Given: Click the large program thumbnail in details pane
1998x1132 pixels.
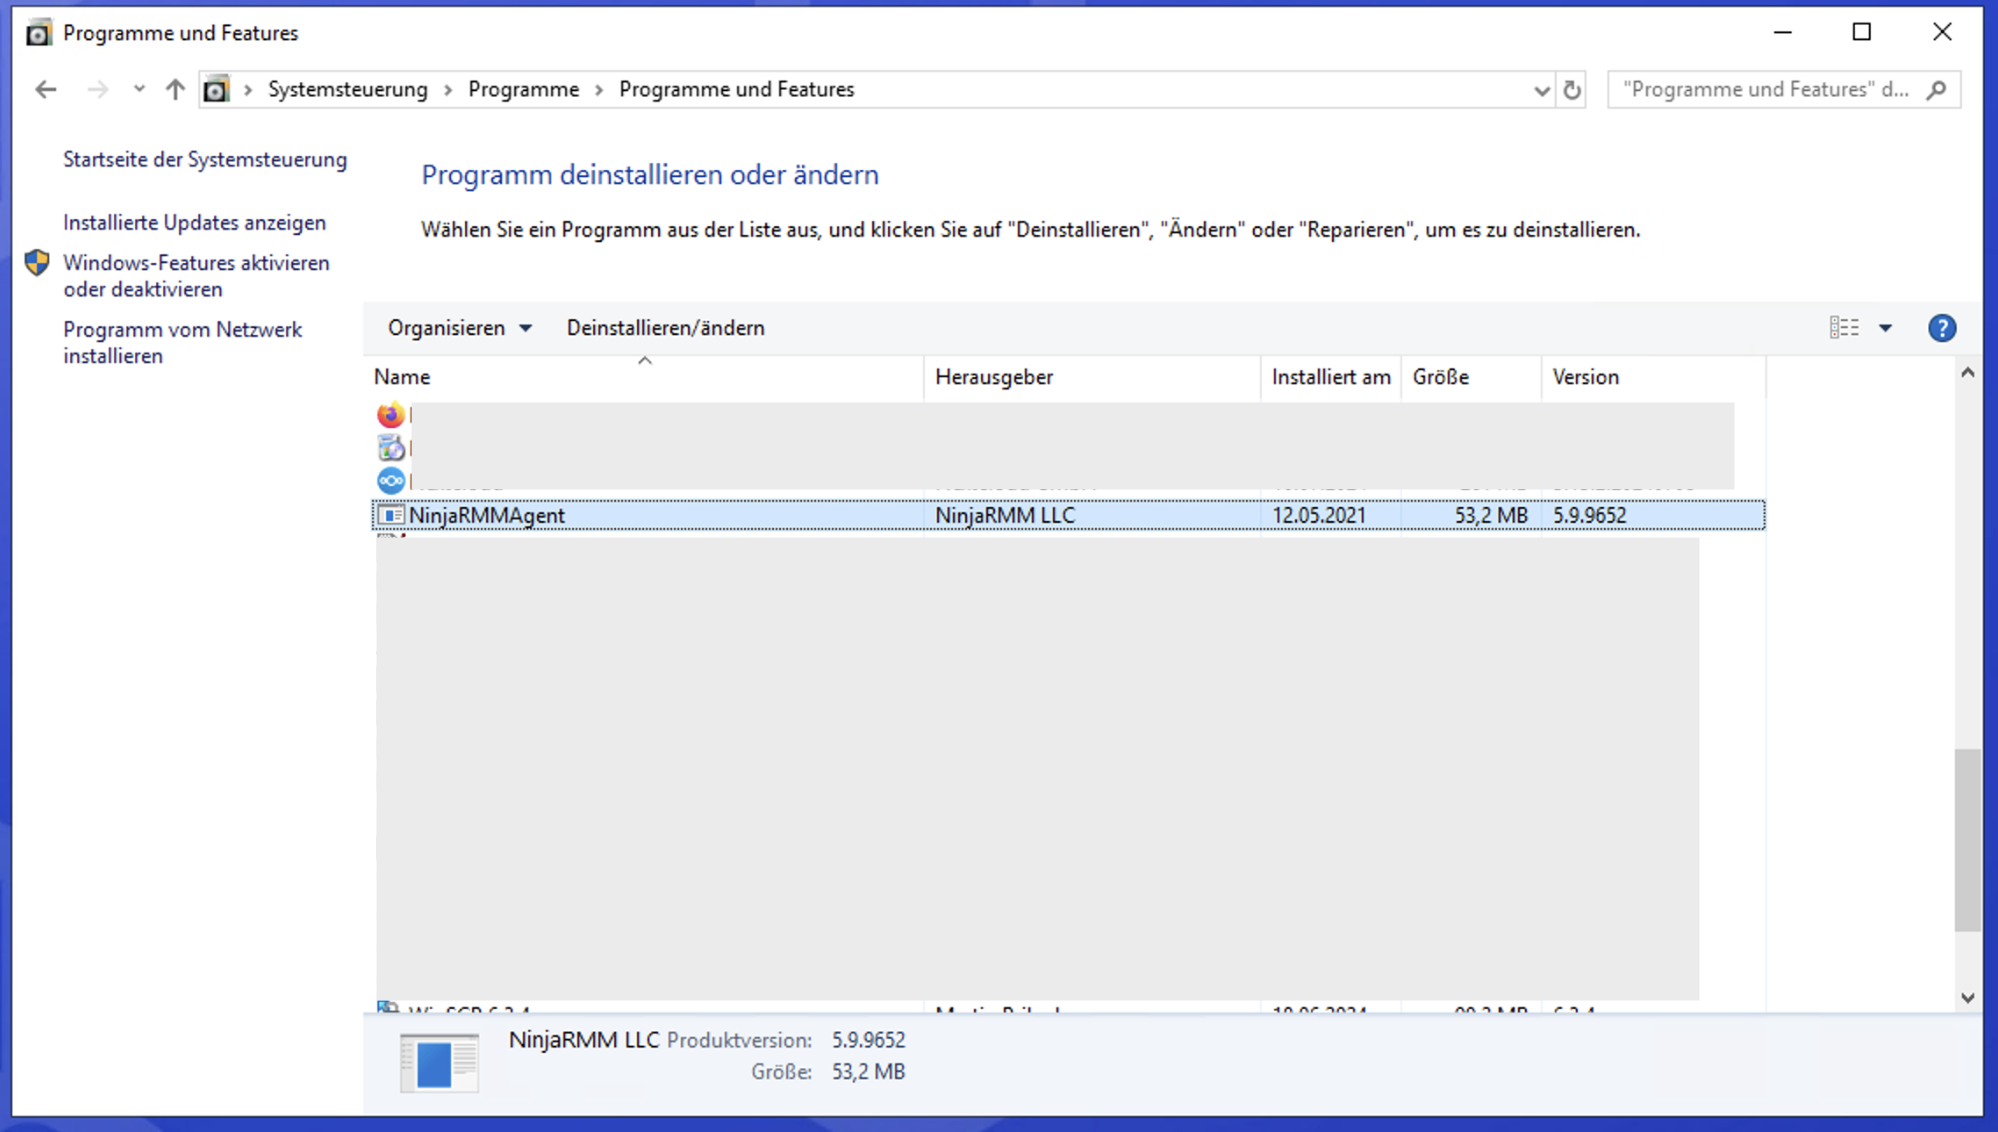Looking at the screenshot, I should 439,1063.
